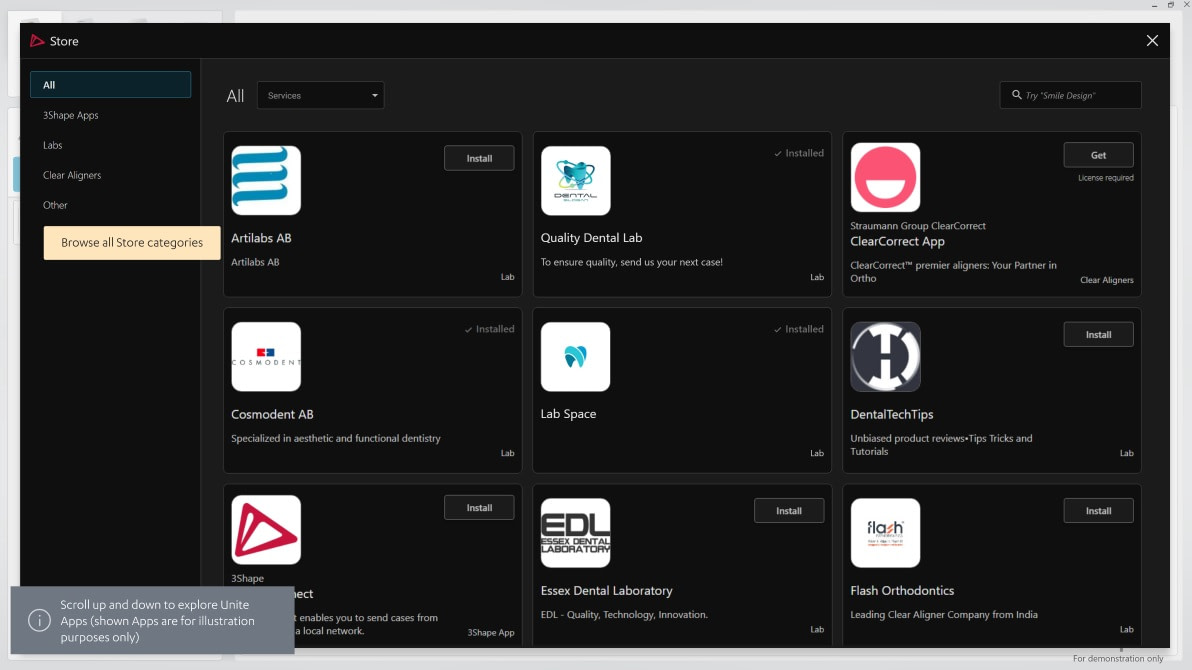Click the Essex Dental Laboratory EDL logo
Image resolution: width=1192 pixels, height=670 pixels.
[575, 532]
